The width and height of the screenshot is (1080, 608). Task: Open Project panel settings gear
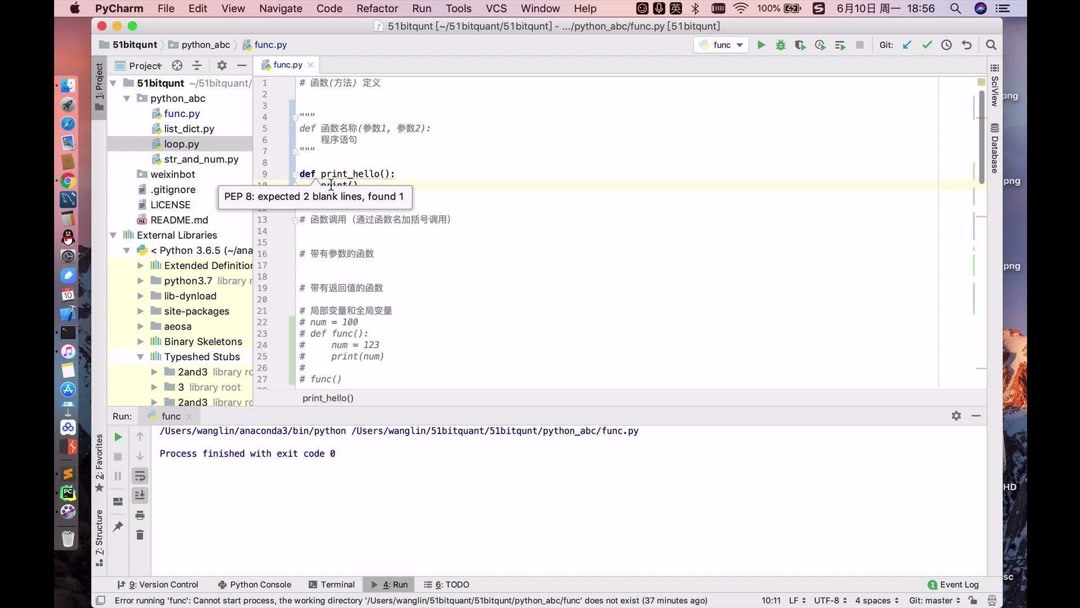click(222, 65)
